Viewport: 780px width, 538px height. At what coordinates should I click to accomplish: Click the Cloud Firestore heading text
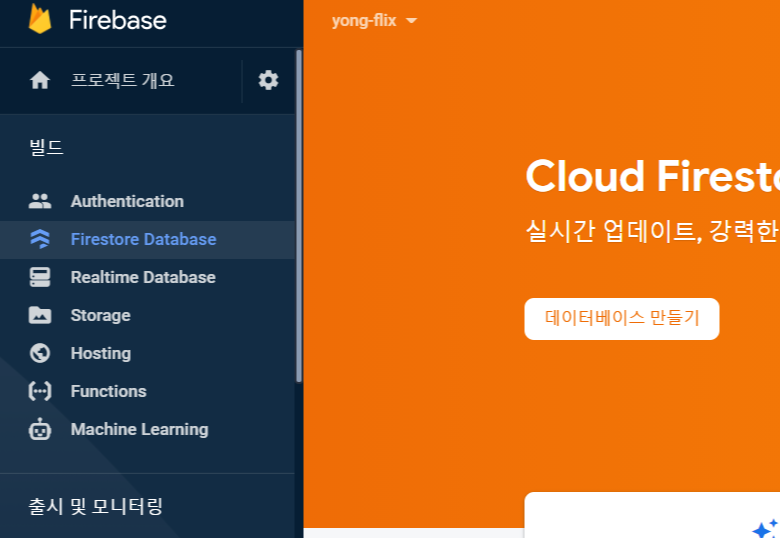click(x=652, y=176)
